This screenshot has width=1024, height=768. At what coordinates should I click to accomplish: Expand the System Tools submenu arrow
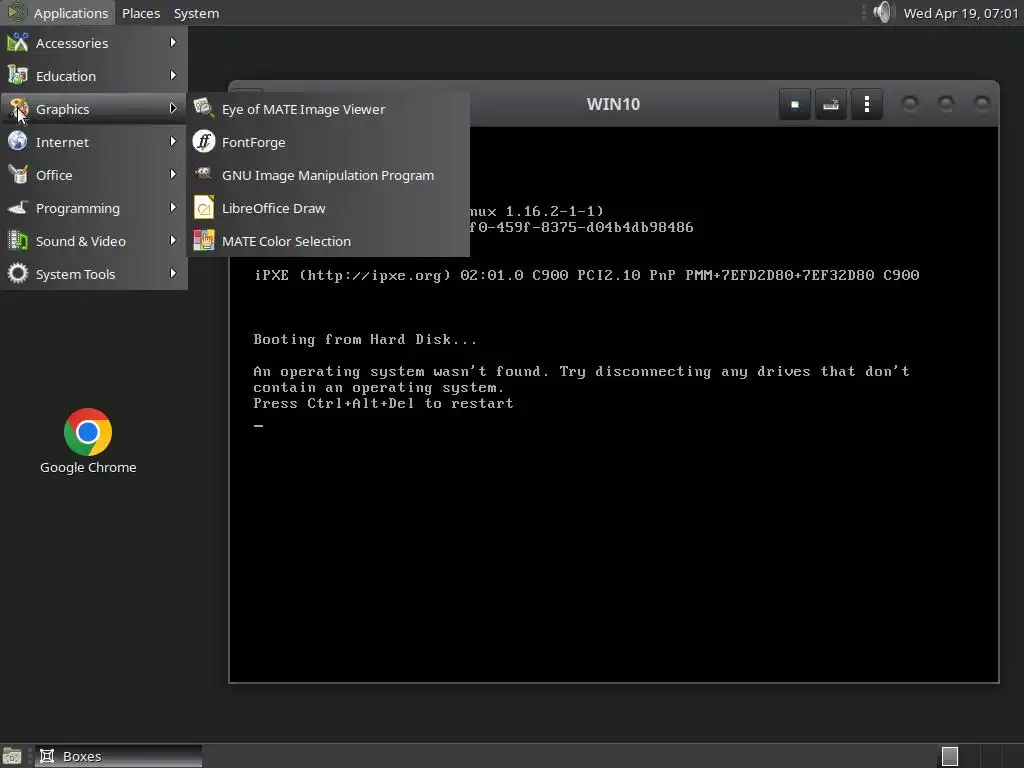click(173, 273)
